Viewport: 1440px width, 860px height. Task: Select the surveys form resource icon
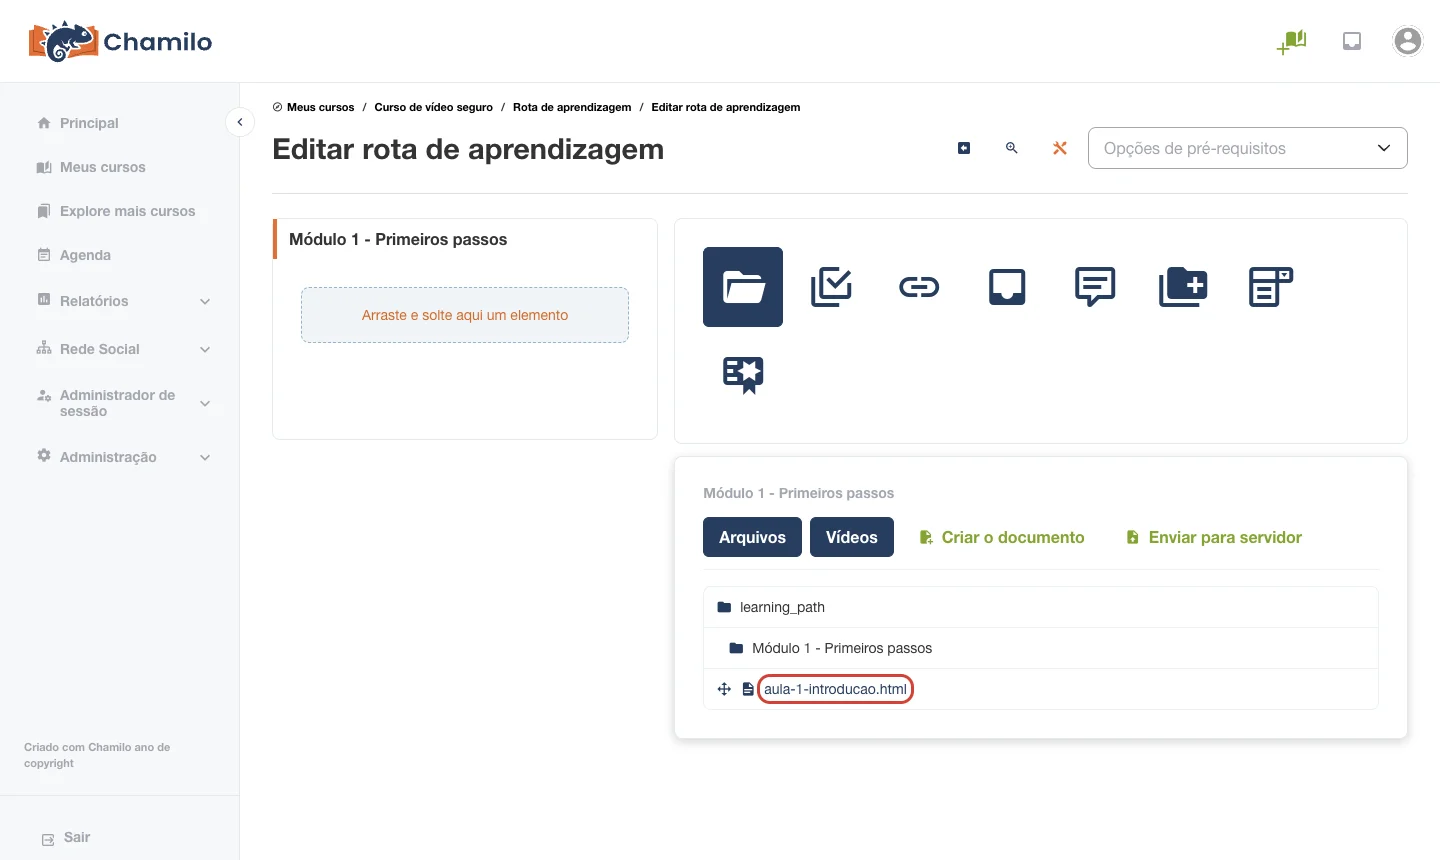[x=1271, y=287]
